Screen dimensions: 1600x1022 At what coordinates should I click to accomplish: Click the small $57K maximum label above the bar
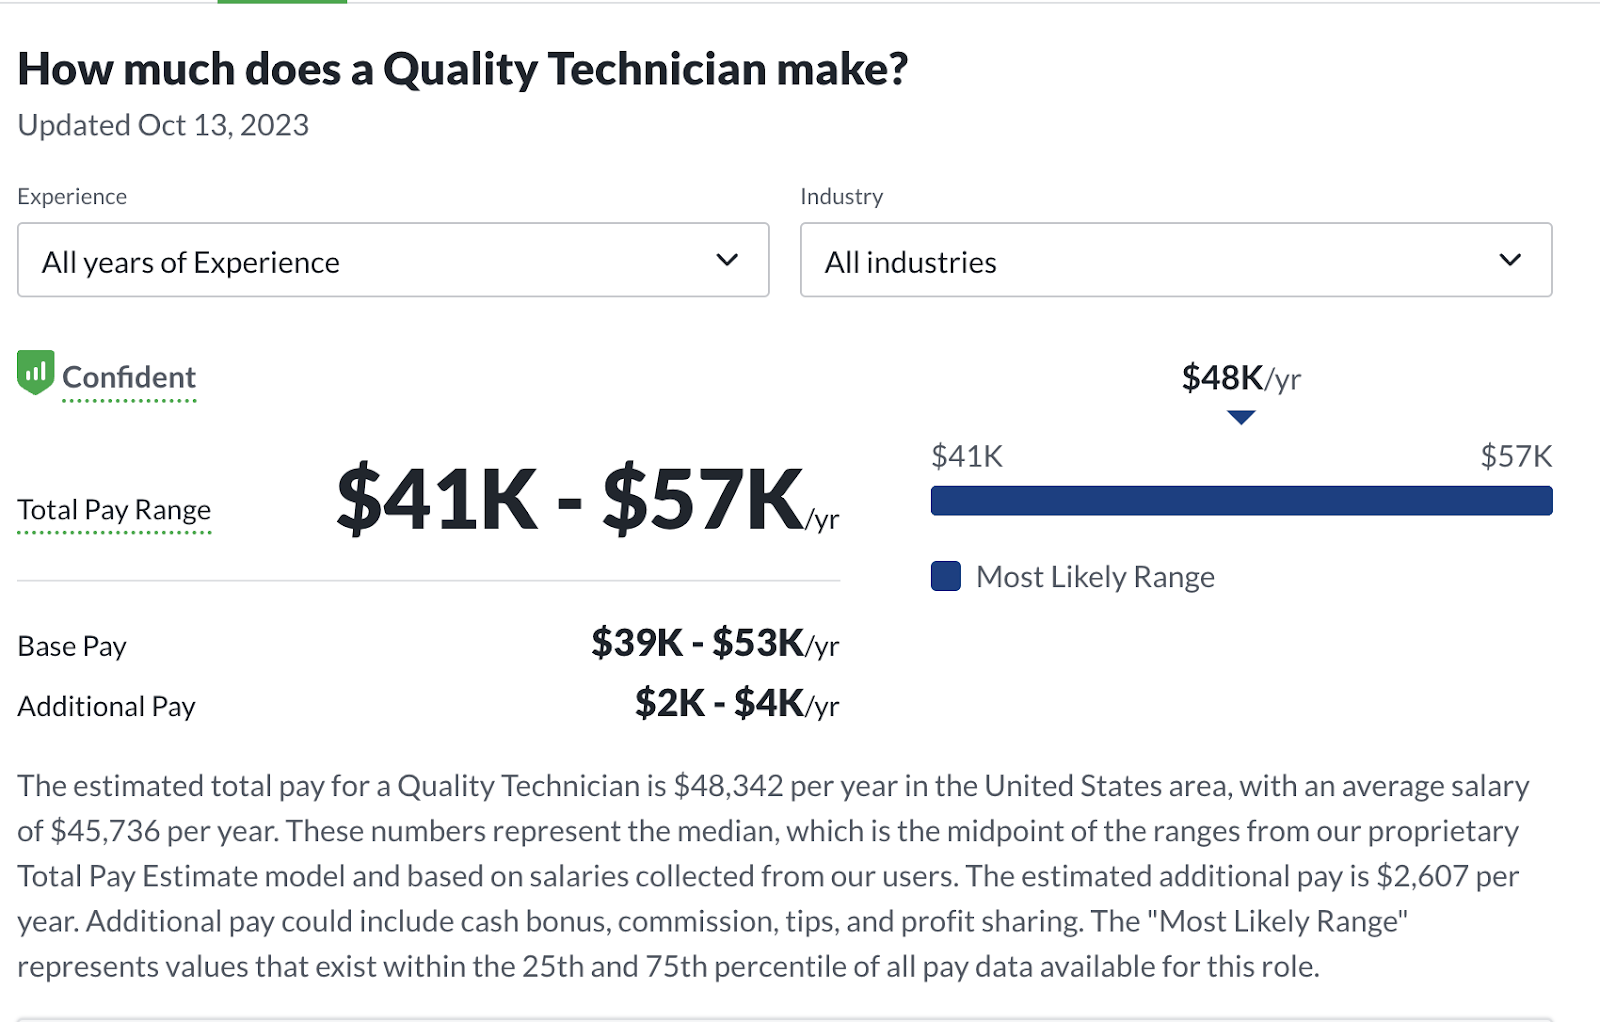(1516, 457)
